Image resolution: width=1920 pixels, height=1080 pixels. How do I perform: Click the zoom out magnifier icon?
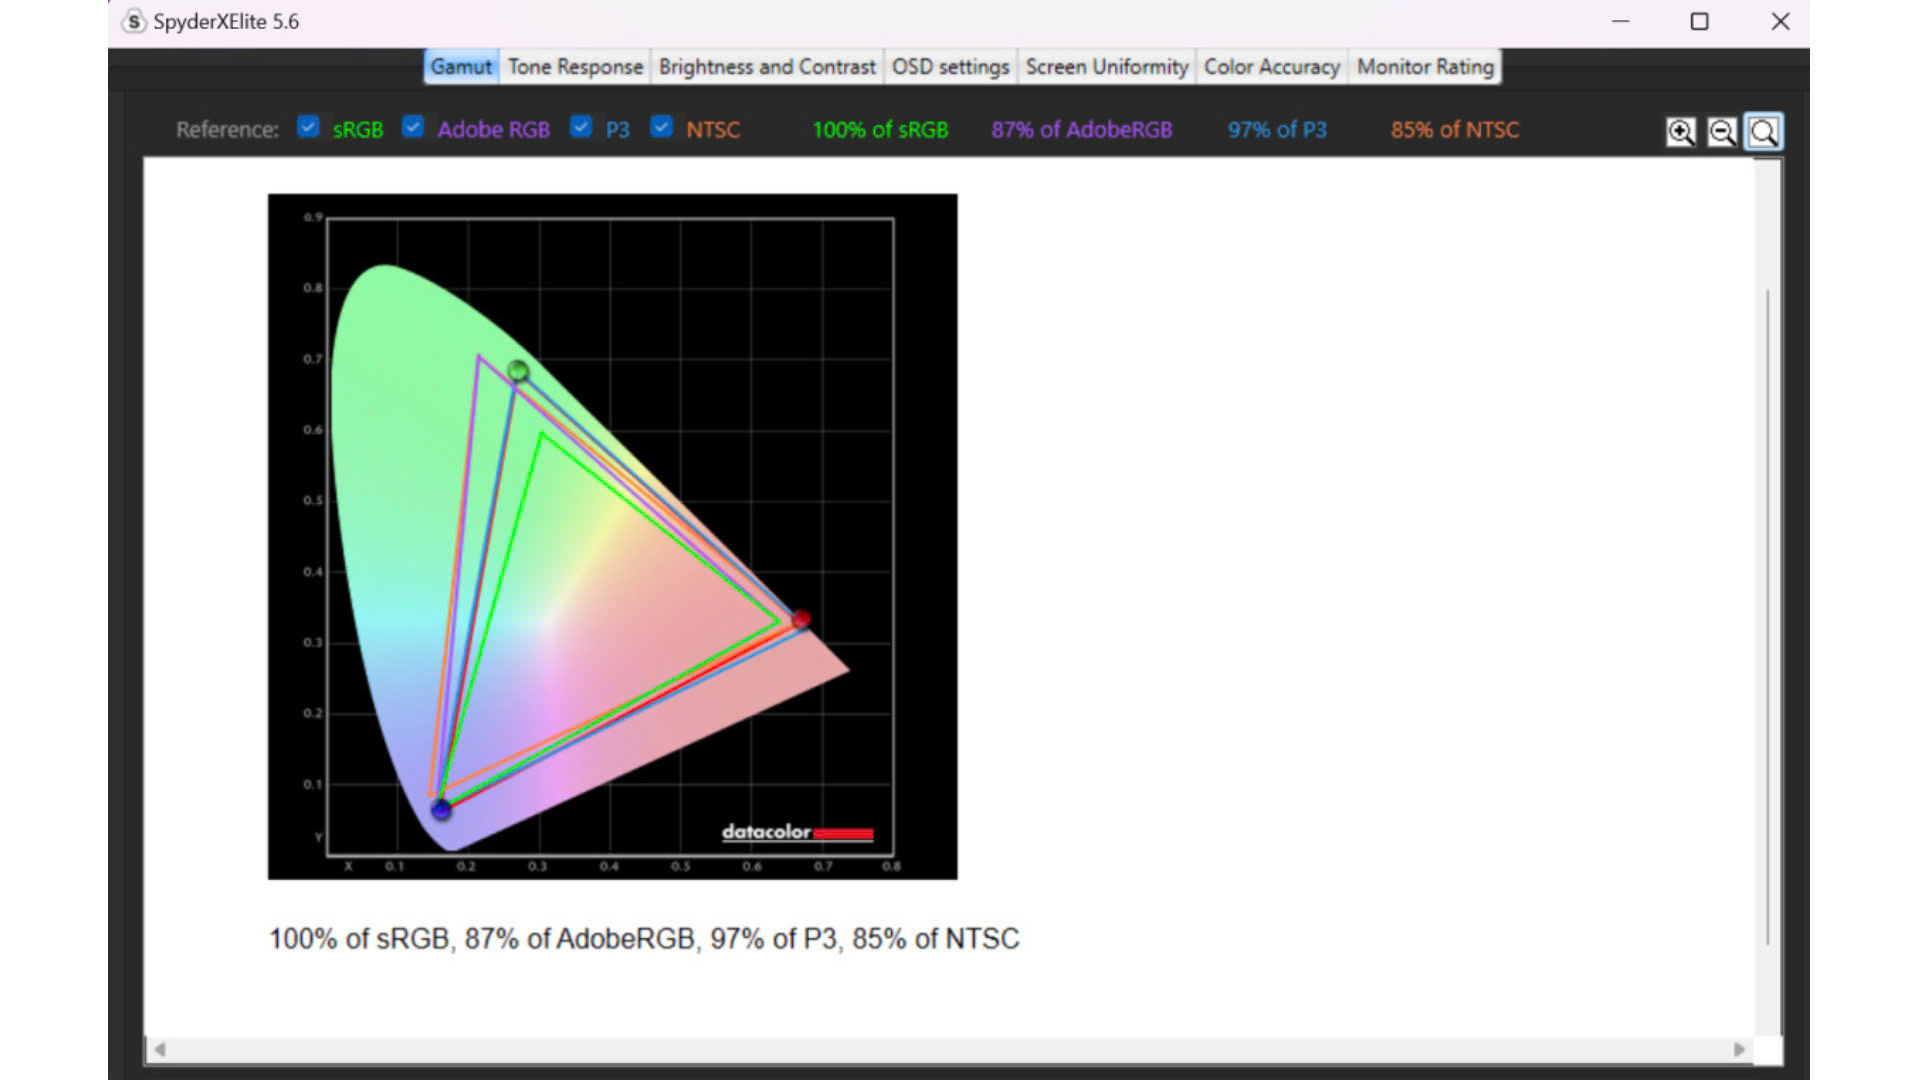coord(1722,132)
